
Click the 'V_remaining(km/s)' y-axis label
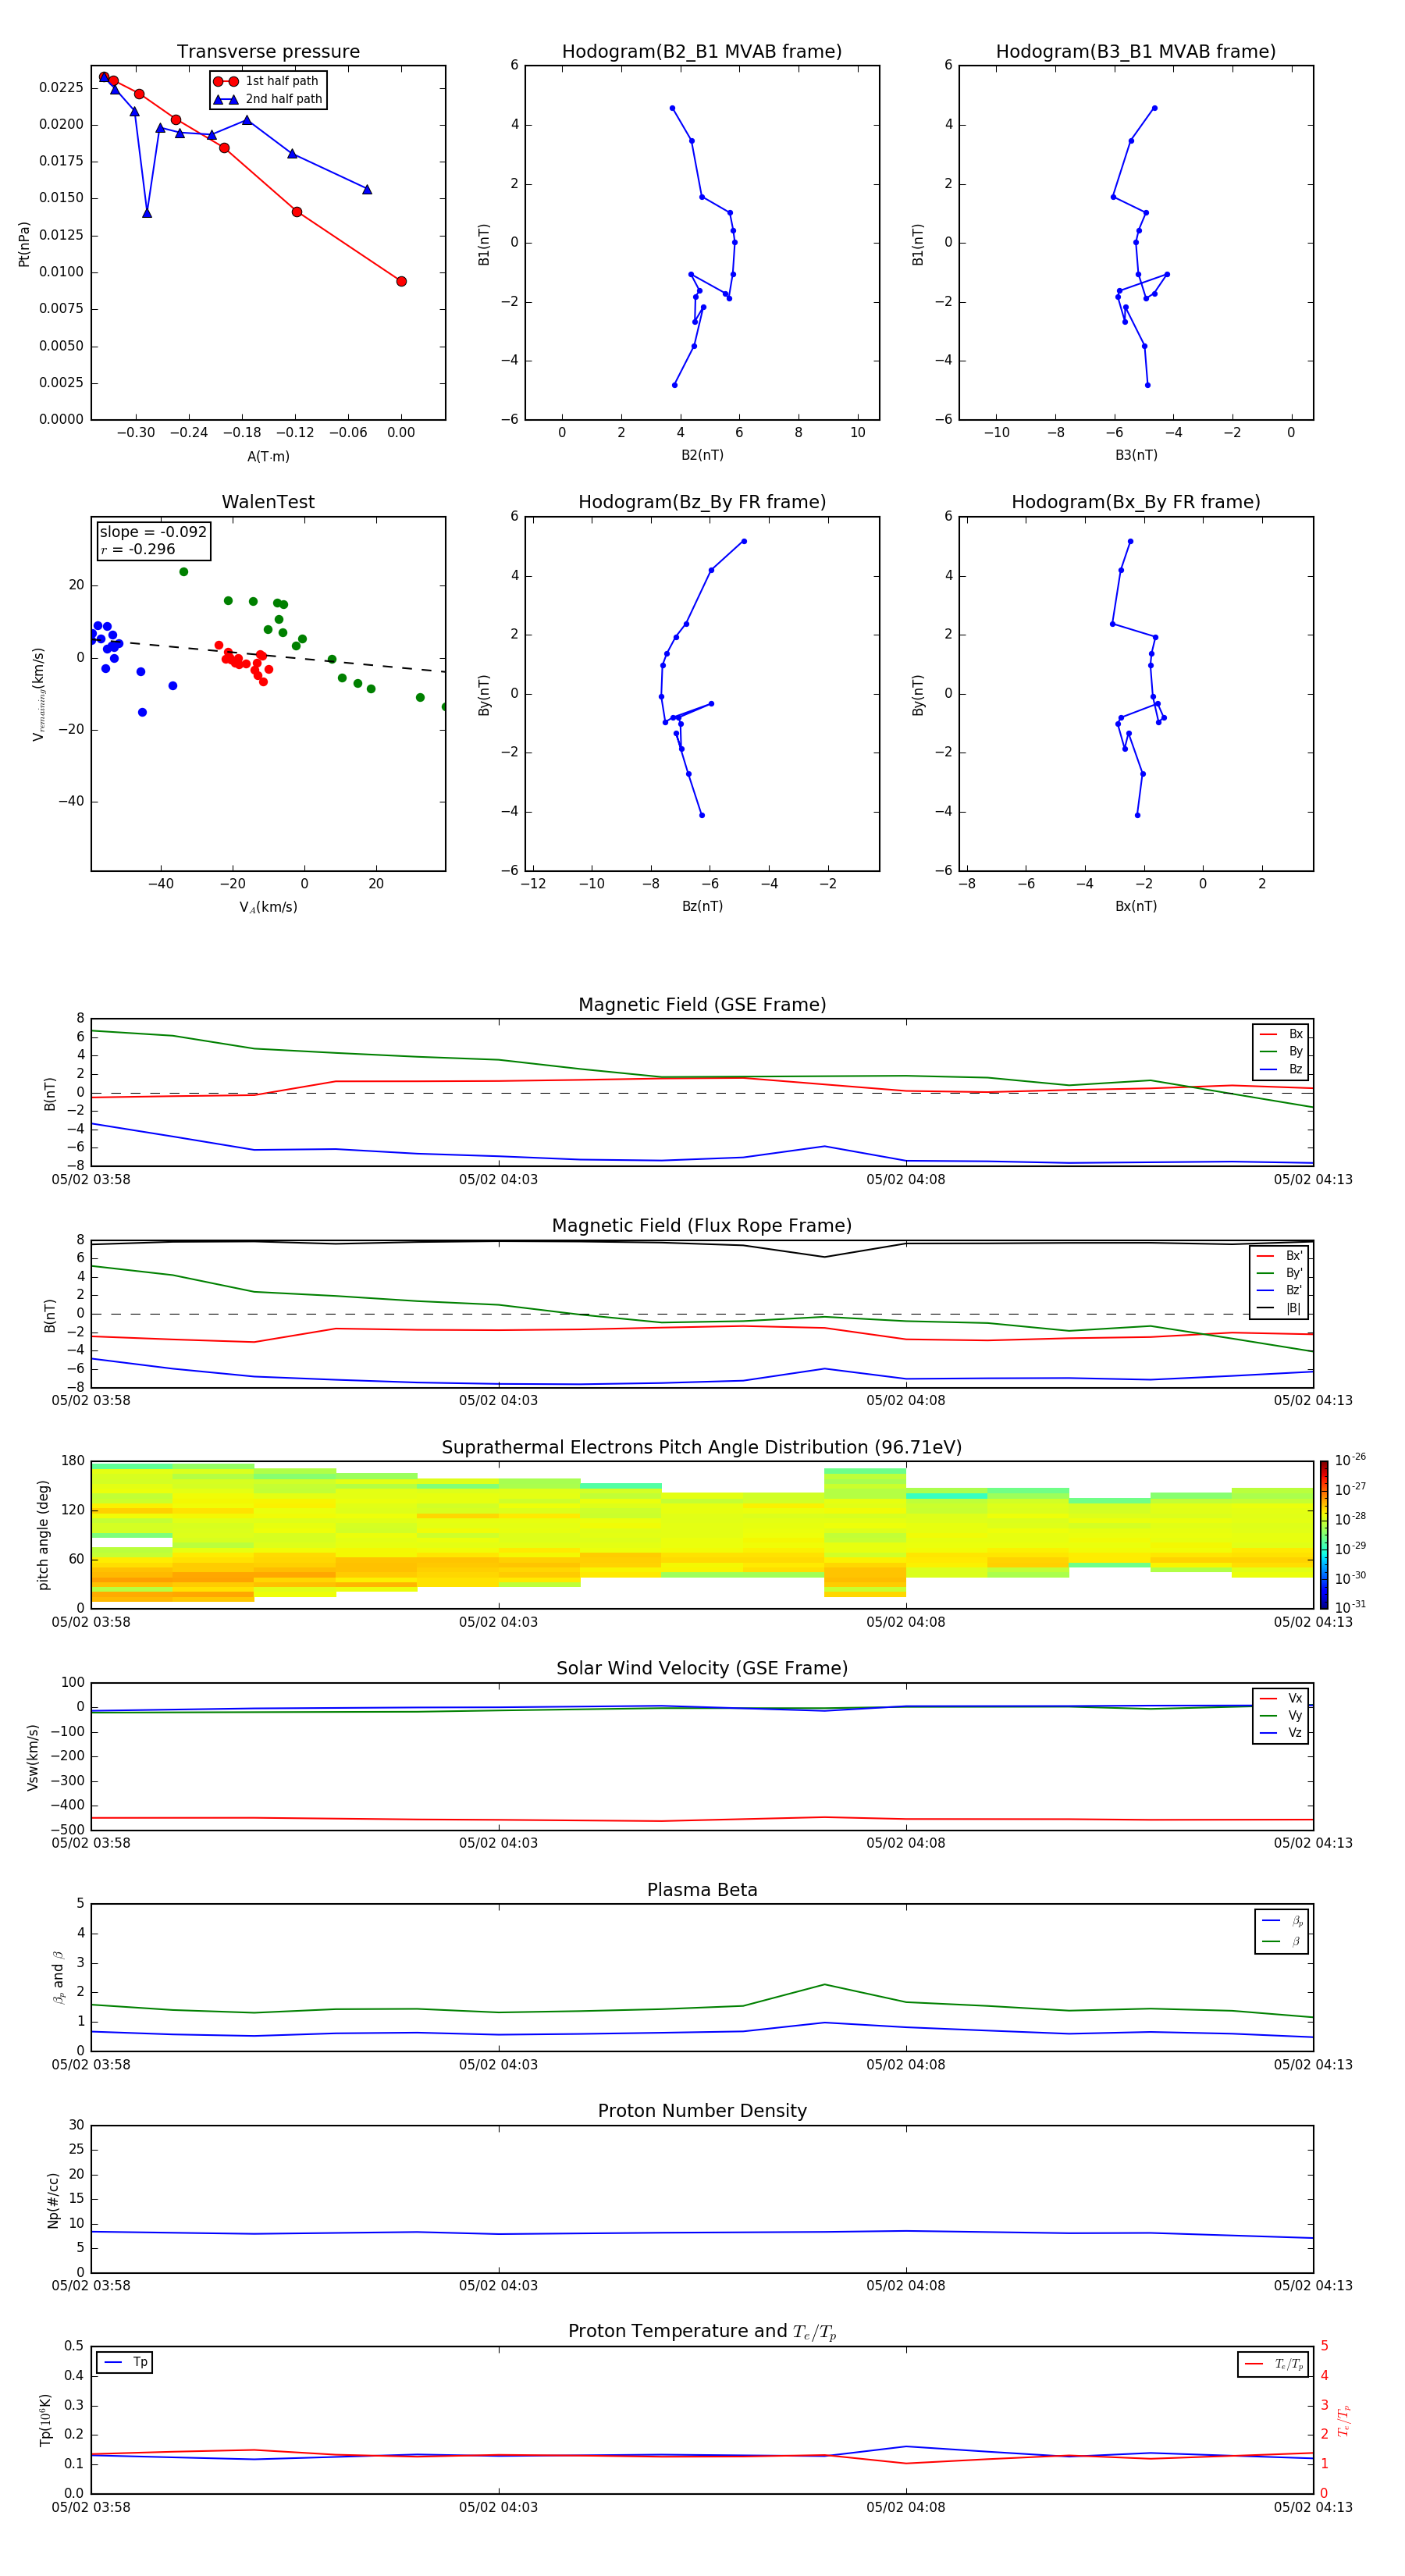[38, 693]
